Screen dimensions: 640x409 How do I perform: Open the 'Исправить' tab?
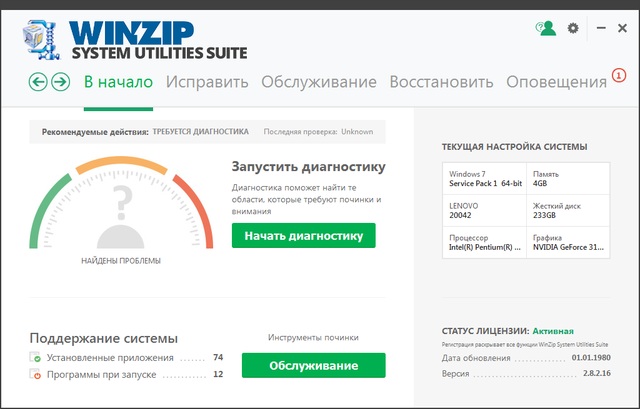pyautogui.click(x=207, y=82)
